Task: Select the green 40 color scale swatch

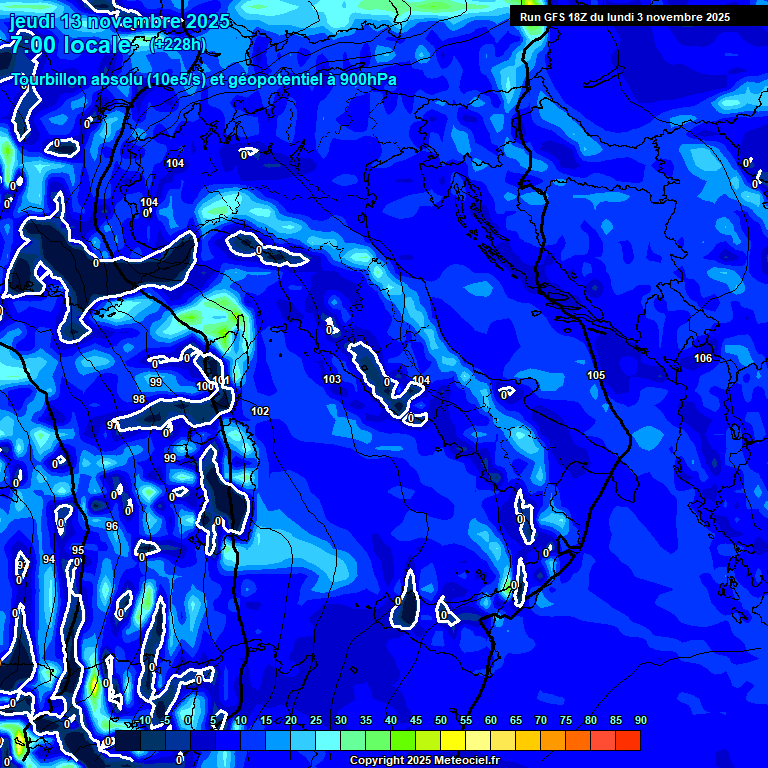Action: 378,740
